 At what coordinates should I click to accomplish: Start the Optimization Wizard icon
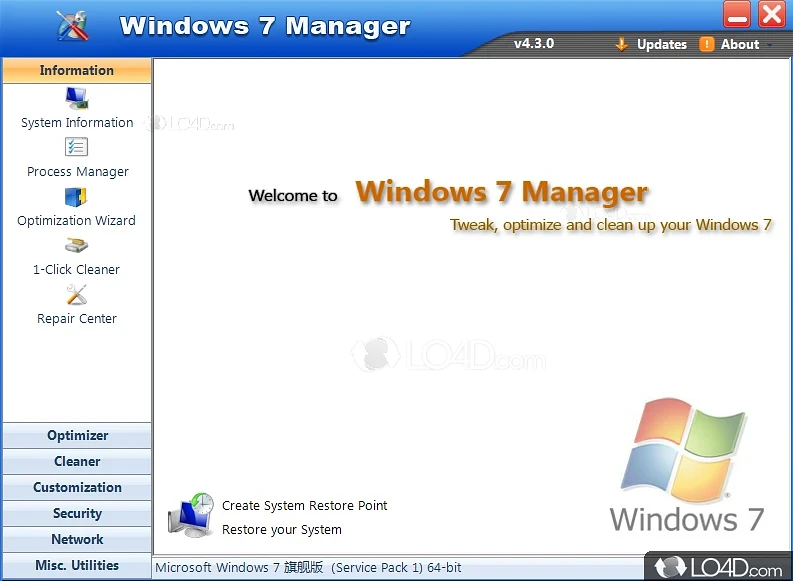click(76, 197)
